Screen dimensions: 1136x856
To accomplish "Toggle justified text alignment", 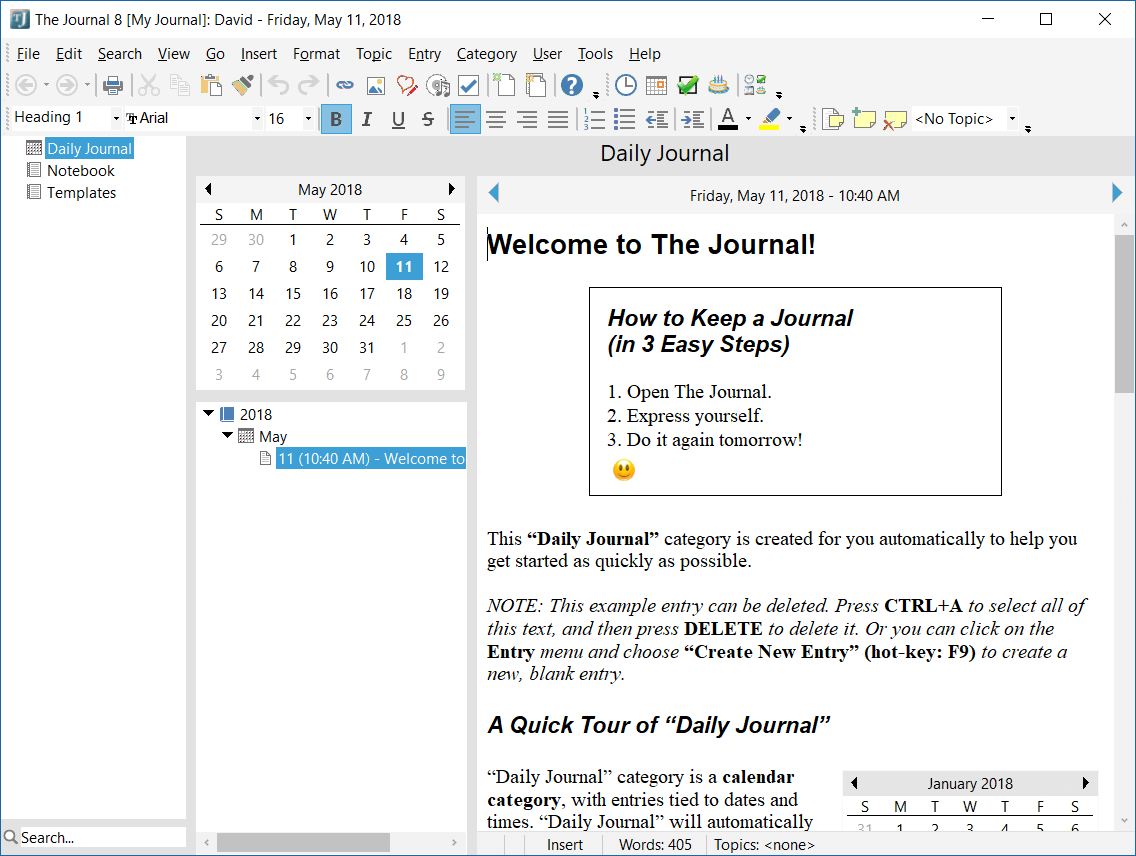I will (558, 119).
